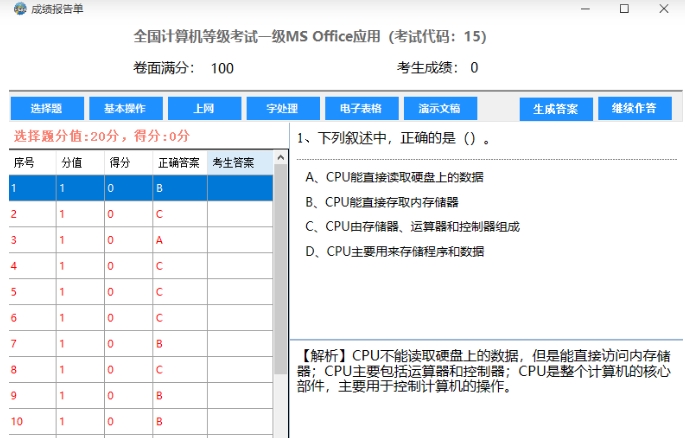Click the 分值 column header
The width and height of the screenshot is (685, 438).
tap(80, 163)
